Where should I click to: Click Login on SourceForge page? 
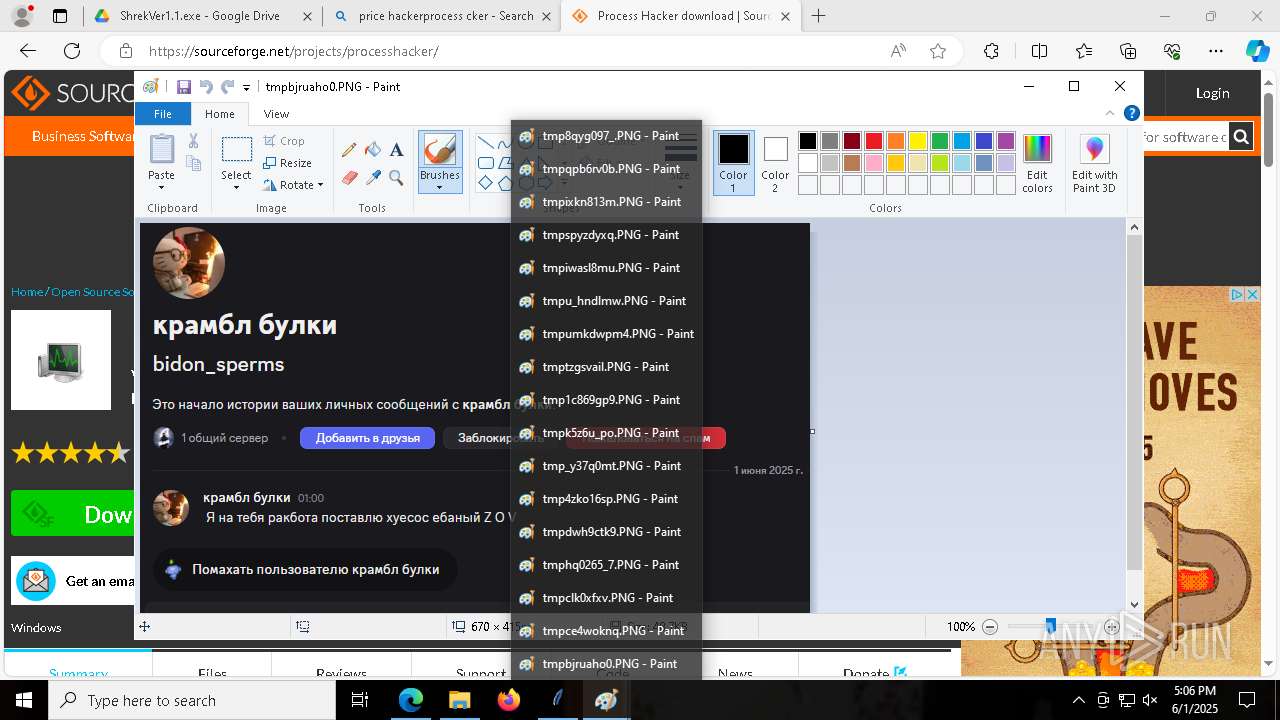point(1212,93)
